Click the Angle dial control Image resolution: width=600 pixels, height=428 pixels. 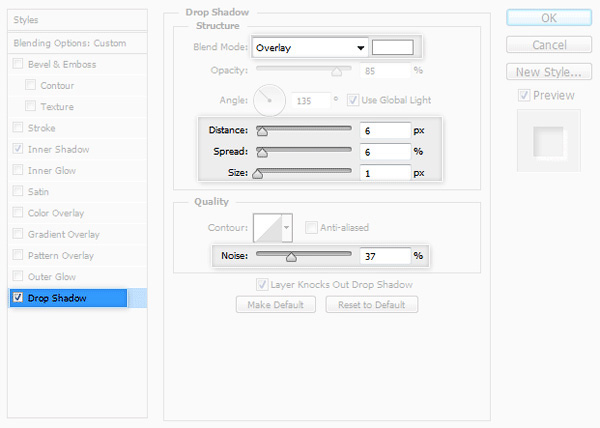click(x=269, y=100)
